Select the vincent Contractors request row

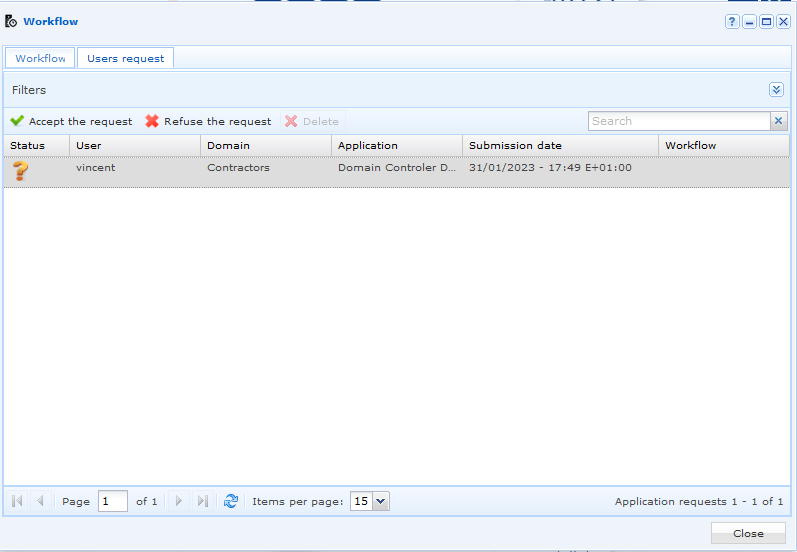pyautogui.click(x=396, y=172)
